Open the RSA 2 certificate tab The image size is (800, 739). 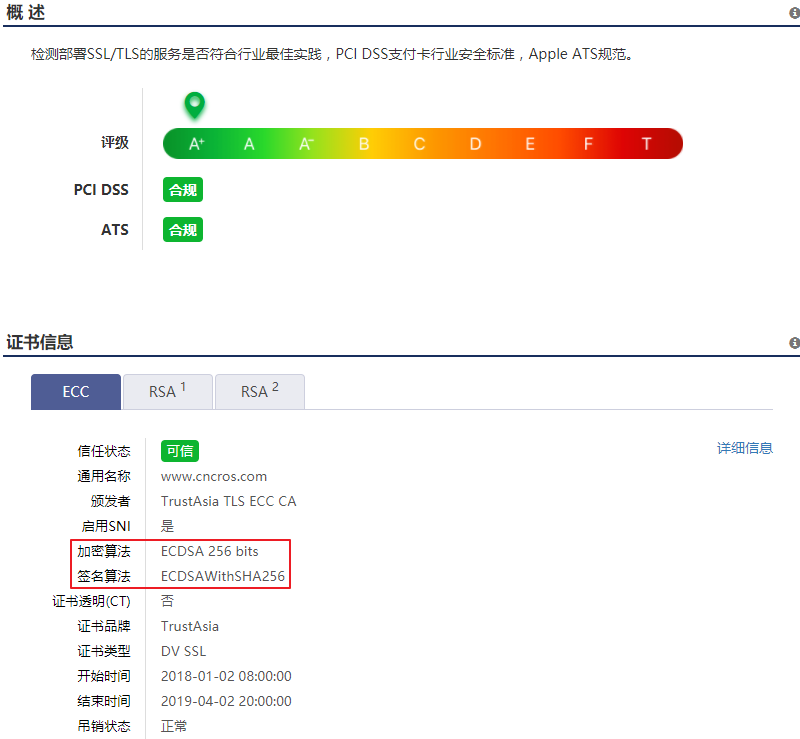tap(259, 391)
